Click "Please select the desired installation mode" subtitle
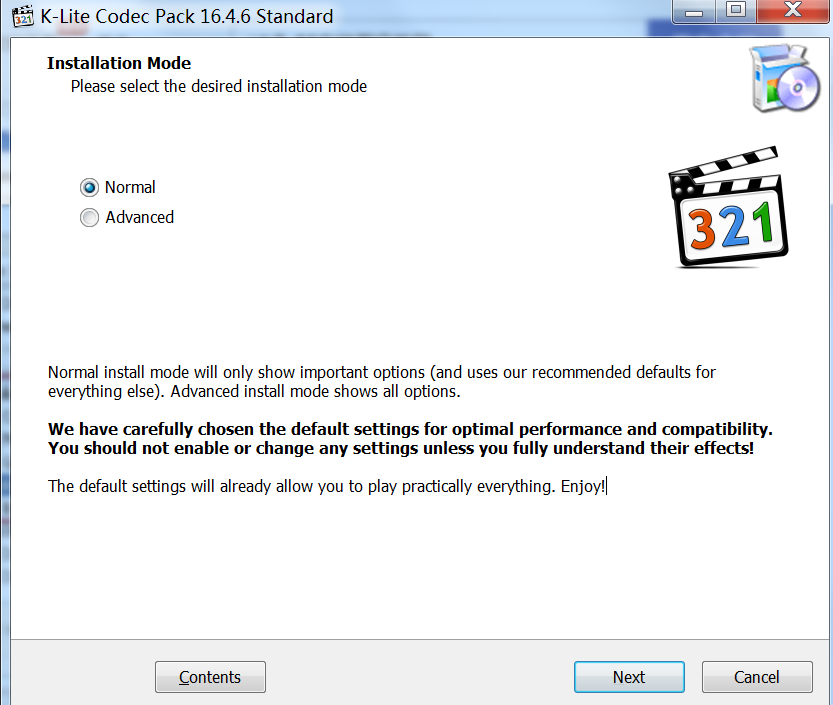 pos(219,87)
